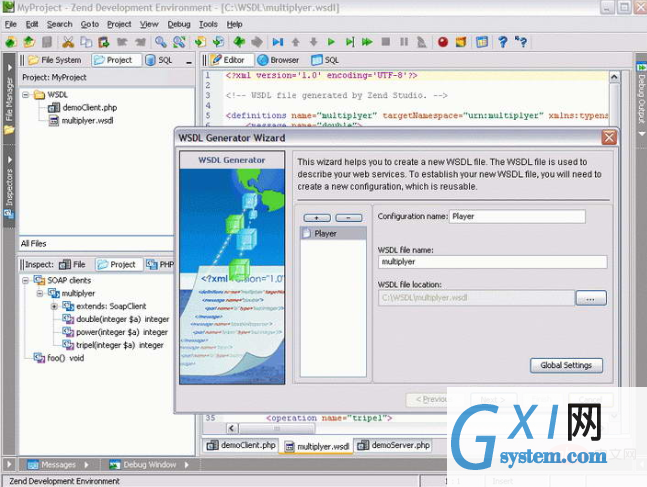Open the File menu
The image size is (647, 487).
(x=11, y=24)
